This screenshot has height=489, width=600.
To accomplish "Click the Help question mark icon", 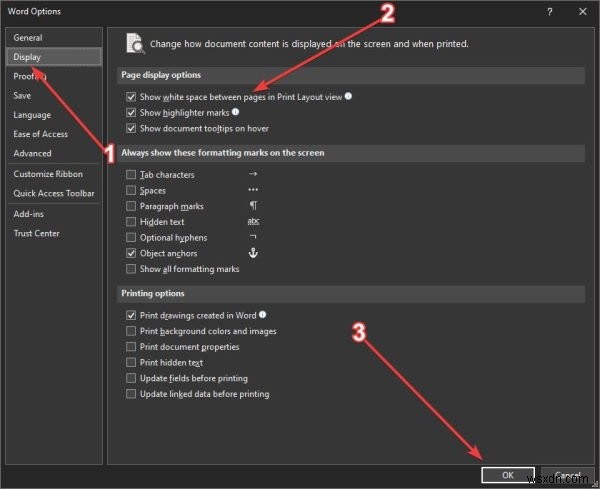I will coord(549,11).
